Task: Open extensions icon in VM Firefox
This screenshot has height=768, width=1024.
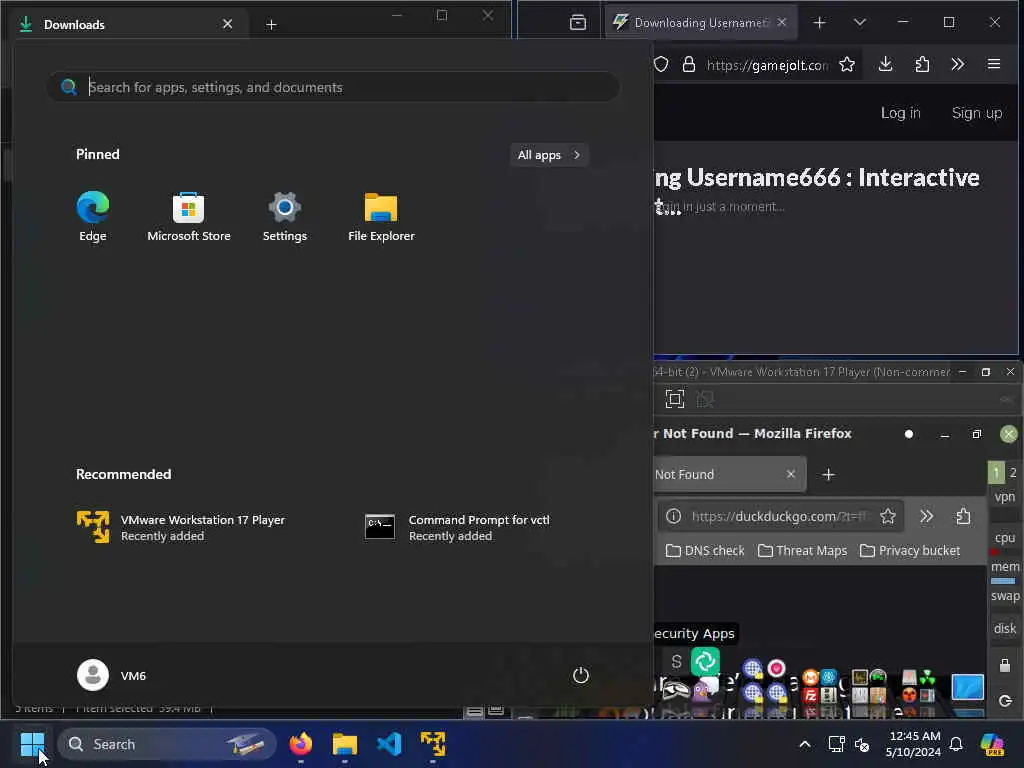Action: pos(963,517)
